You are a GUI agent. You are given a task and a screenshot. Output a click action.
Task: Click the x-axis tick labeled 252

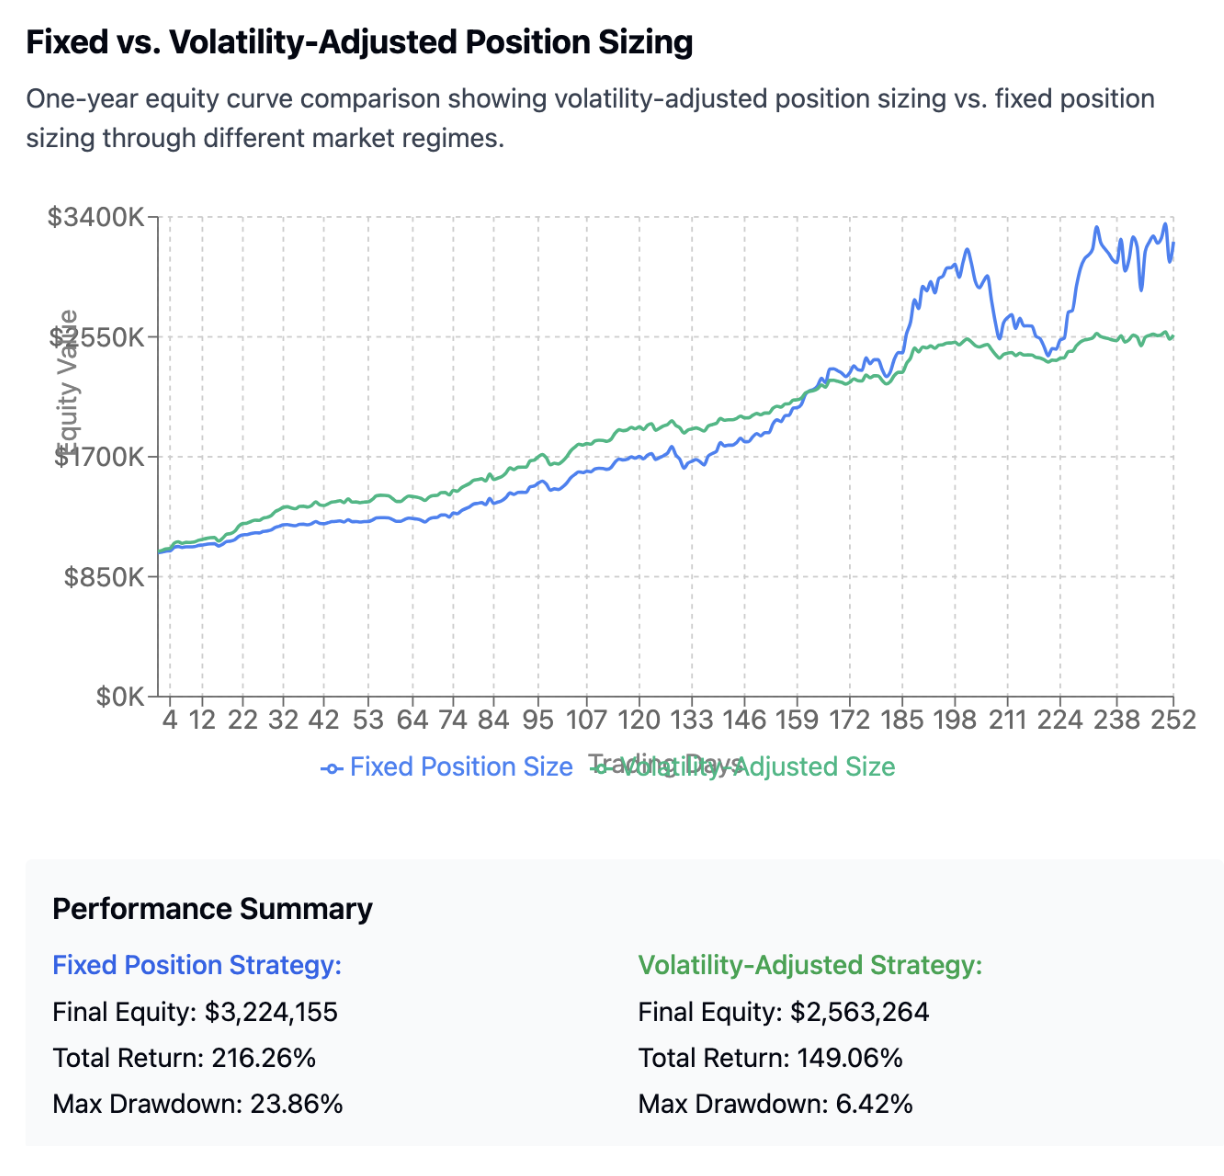[x=1172, y=720]
